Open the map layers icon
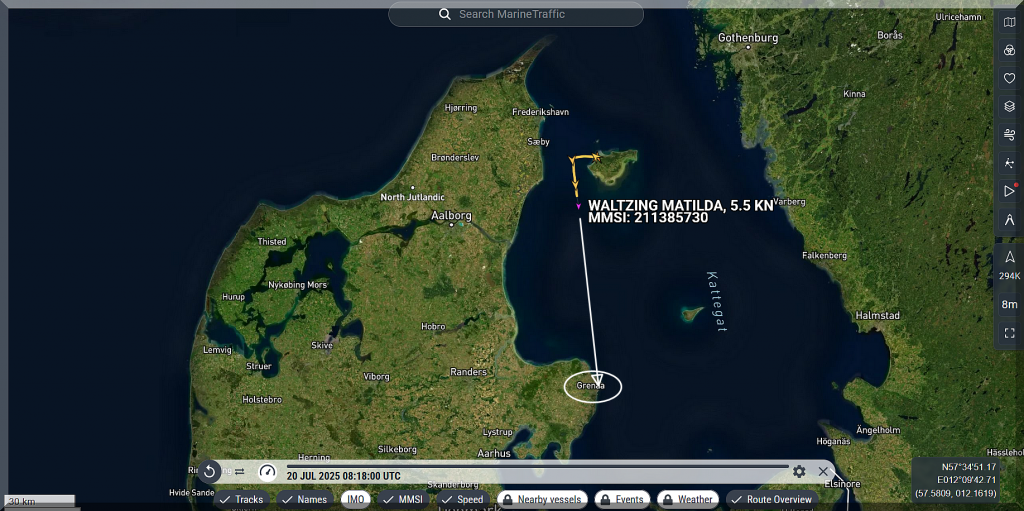This screenshot has height=511, width=1024. (1009, 106)
